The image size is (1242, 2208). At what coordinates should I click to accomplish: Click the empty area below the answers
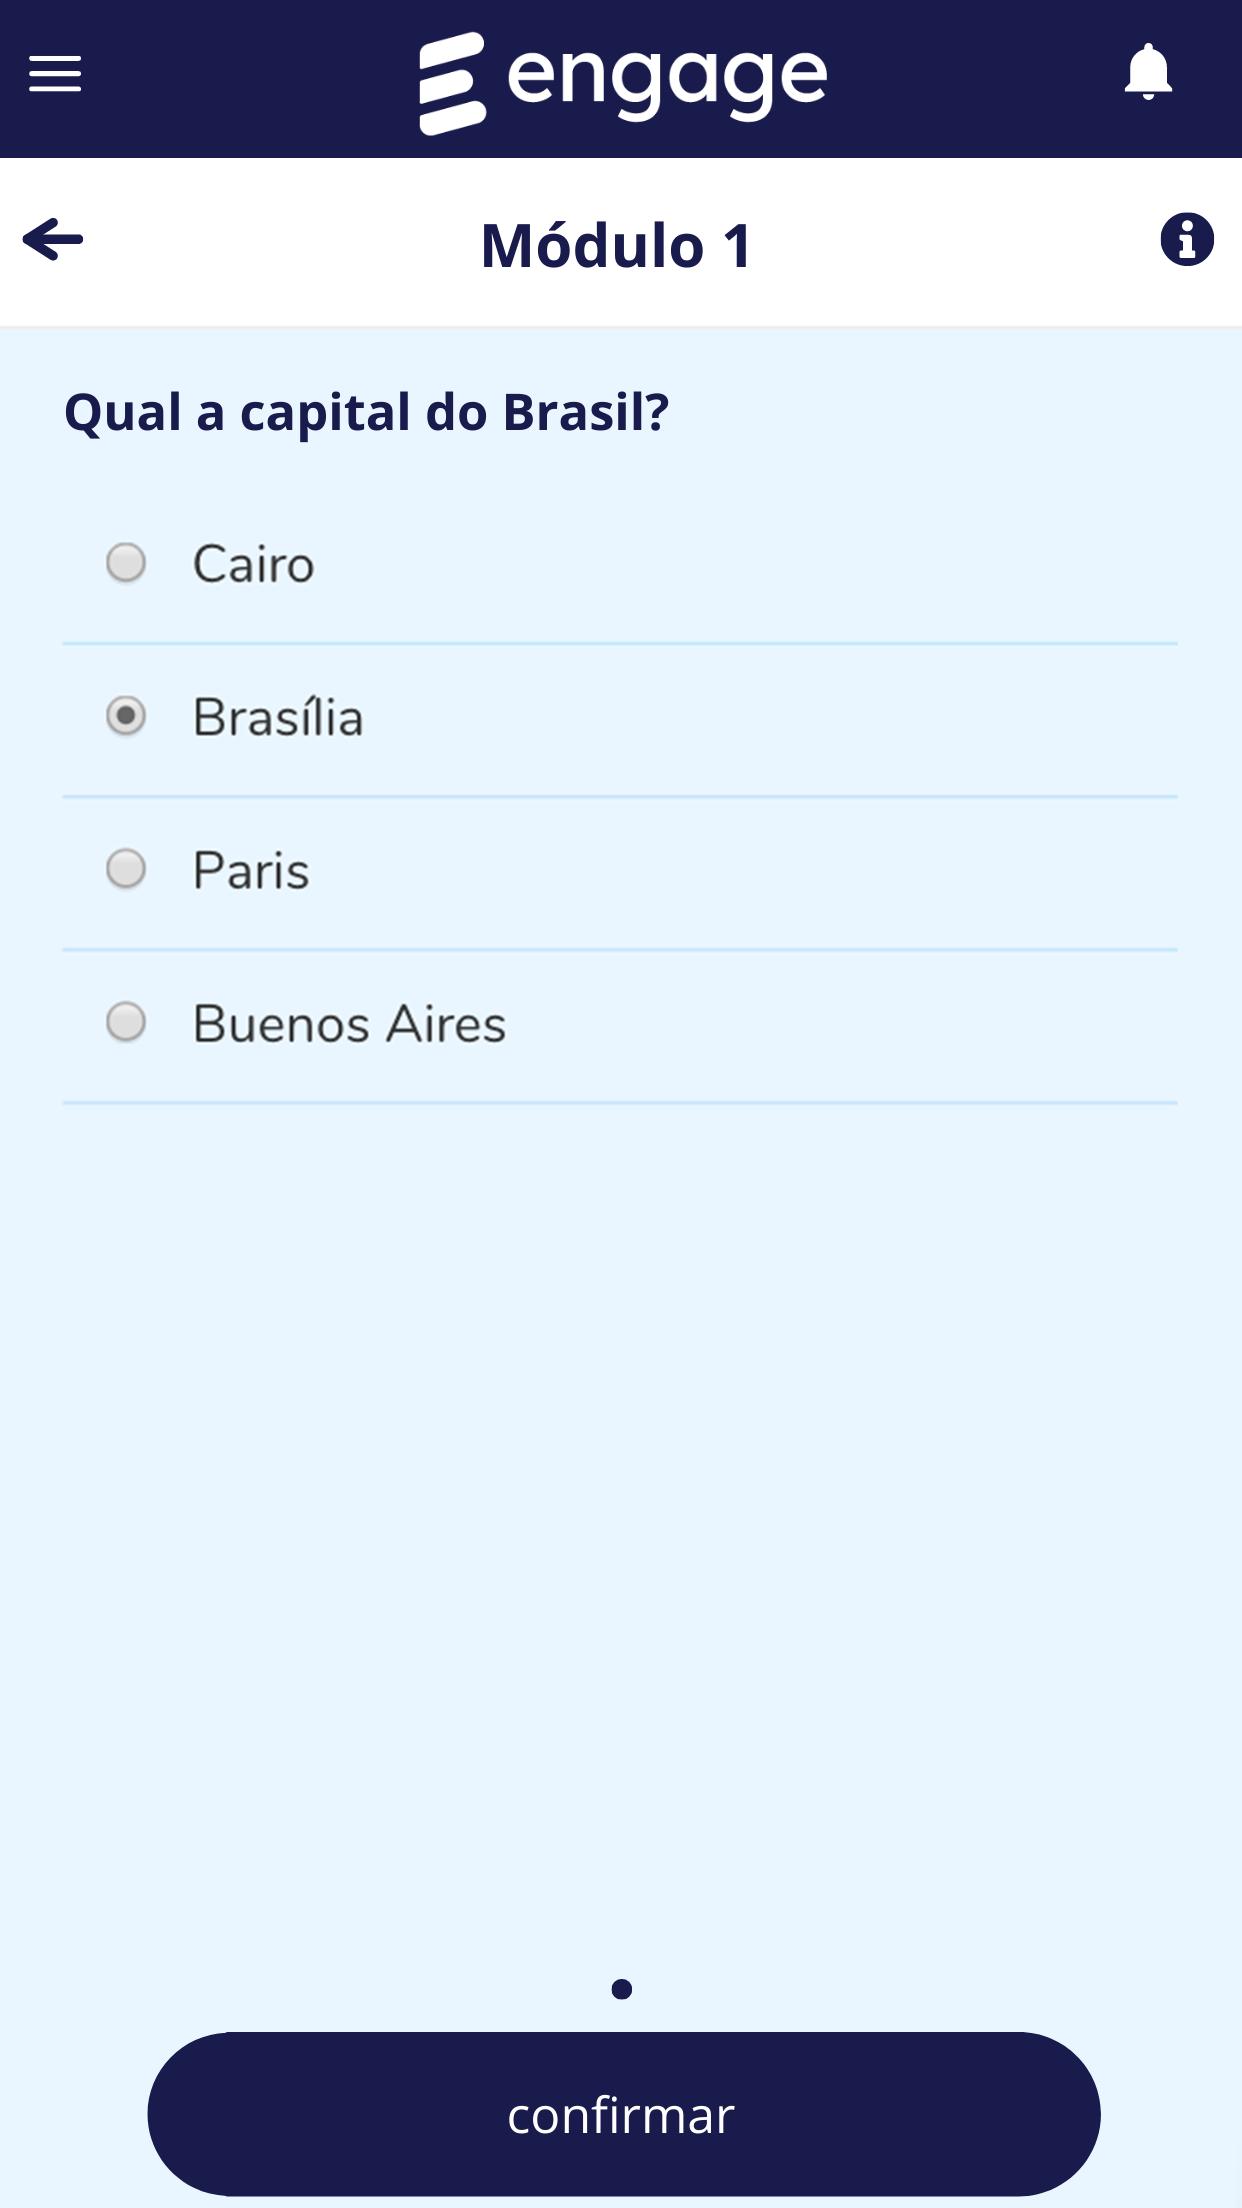coord(620,1500)
